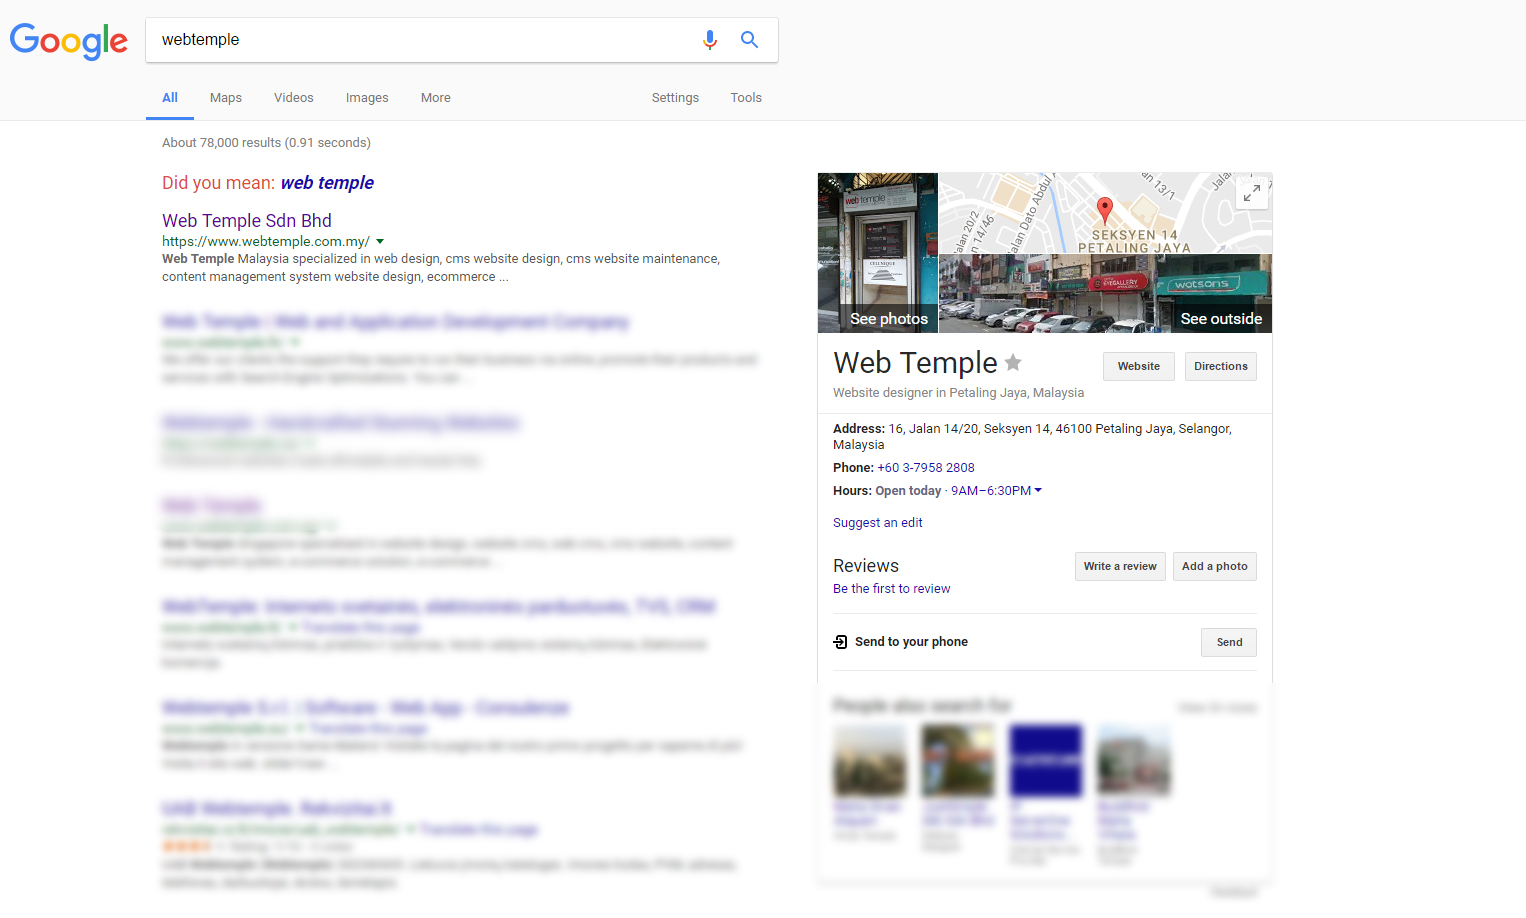Screen dimensions: 1526x918
Task: Save Web Temple using the star icon
Action: point(1013,363)
